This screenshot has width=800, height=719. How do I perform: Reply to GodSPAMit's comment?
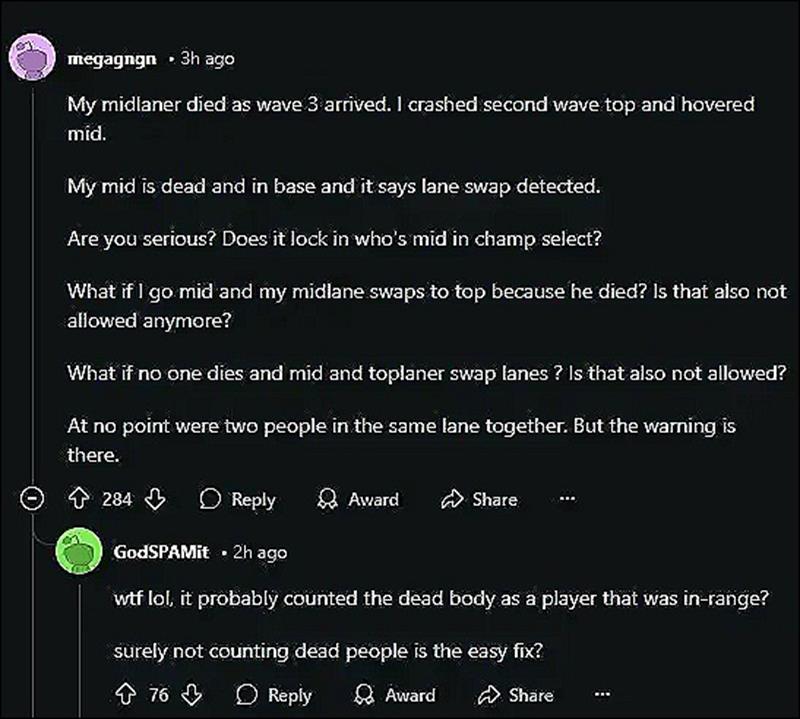click(x=273, y=695)
